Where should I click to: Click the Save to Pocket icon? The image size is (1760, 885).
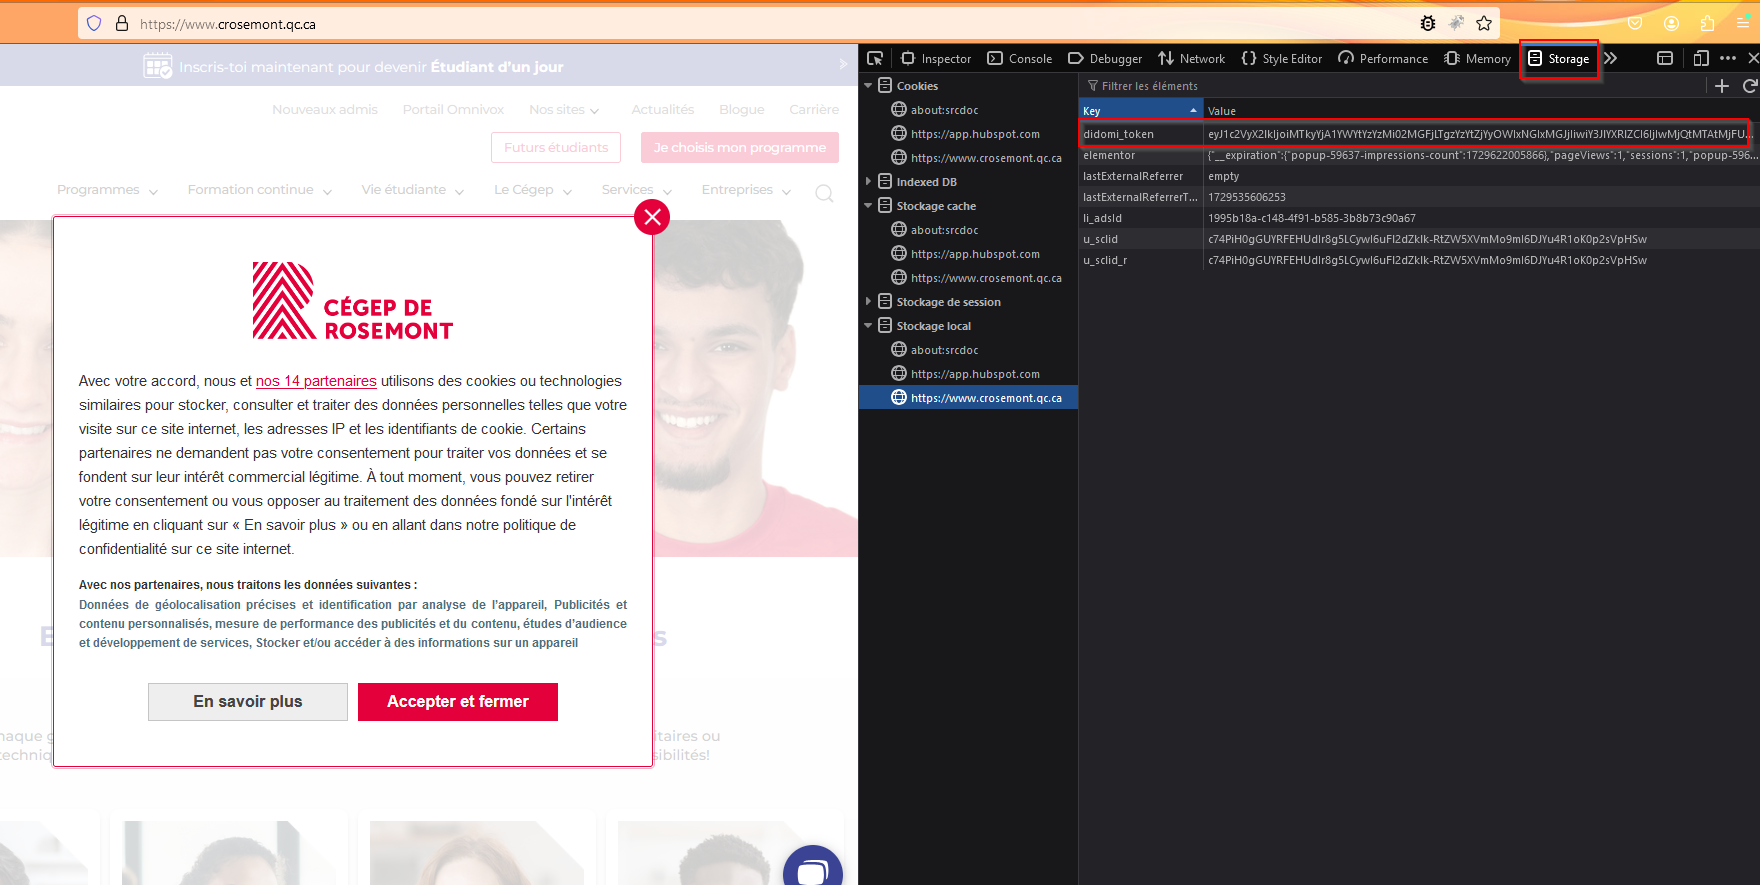[1635, 23]
